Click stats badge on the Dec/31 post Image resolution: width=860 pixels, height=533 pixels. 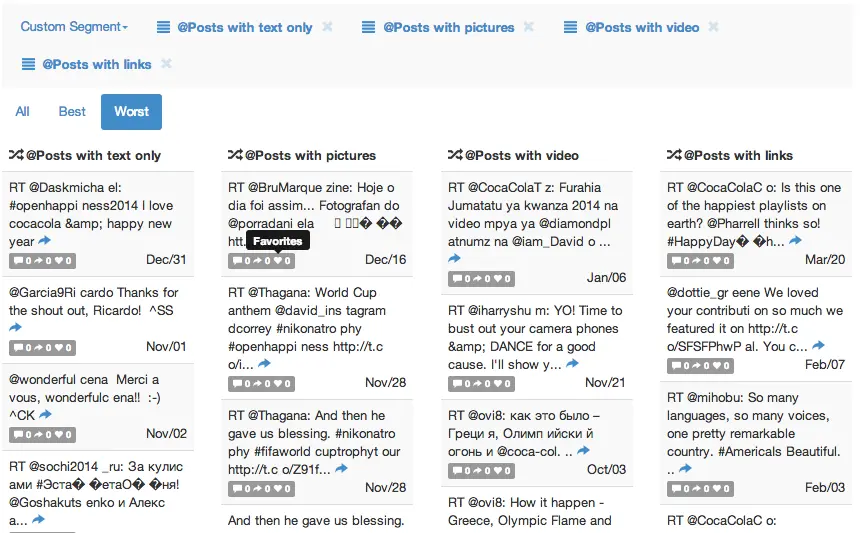[x=42, y=261]
